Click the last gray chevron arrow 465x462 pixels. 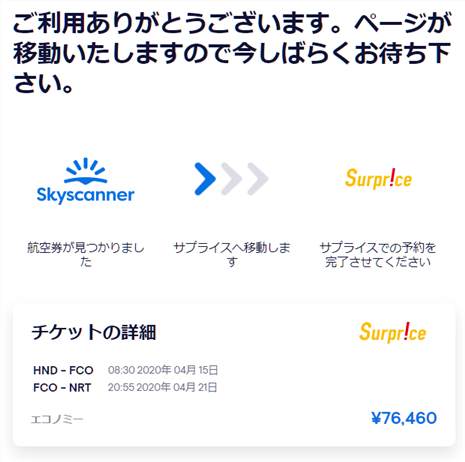pos(258,179)
